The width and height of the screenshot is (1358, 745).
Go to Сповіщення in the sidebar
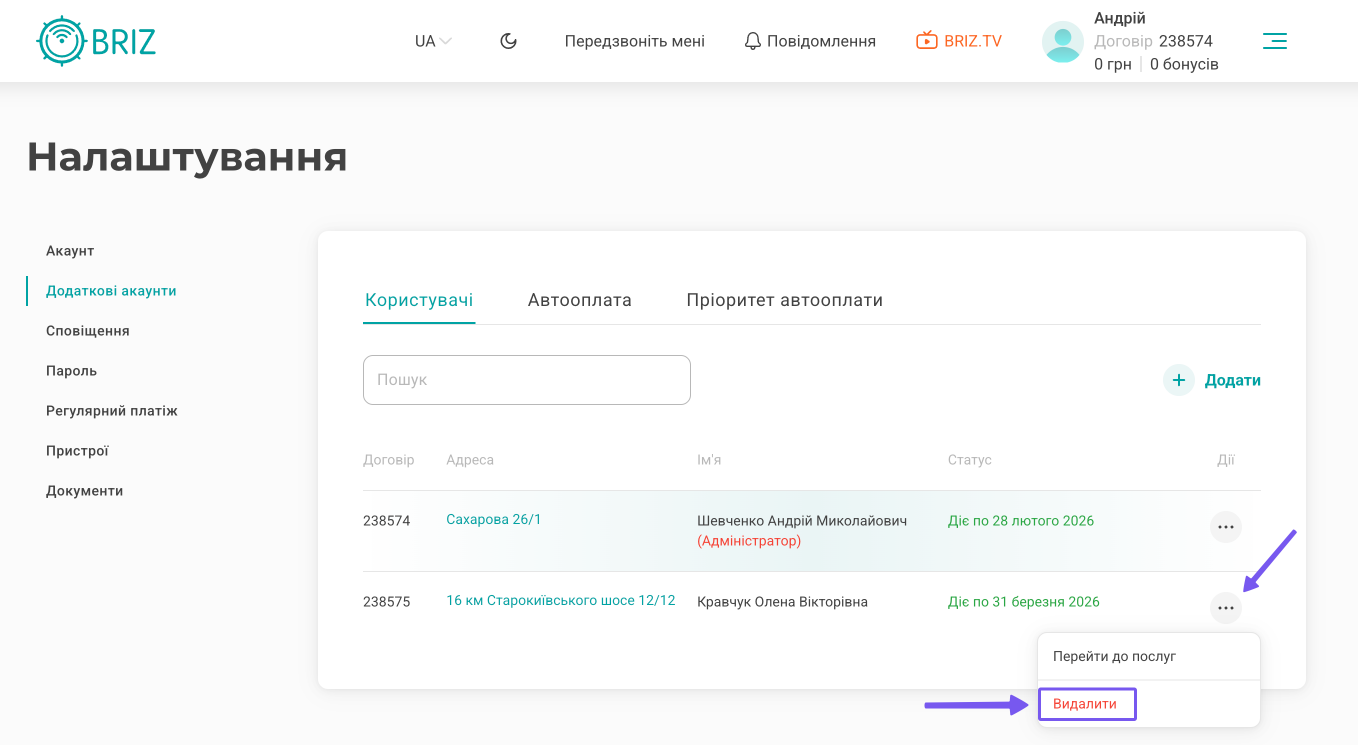point(88,331)
